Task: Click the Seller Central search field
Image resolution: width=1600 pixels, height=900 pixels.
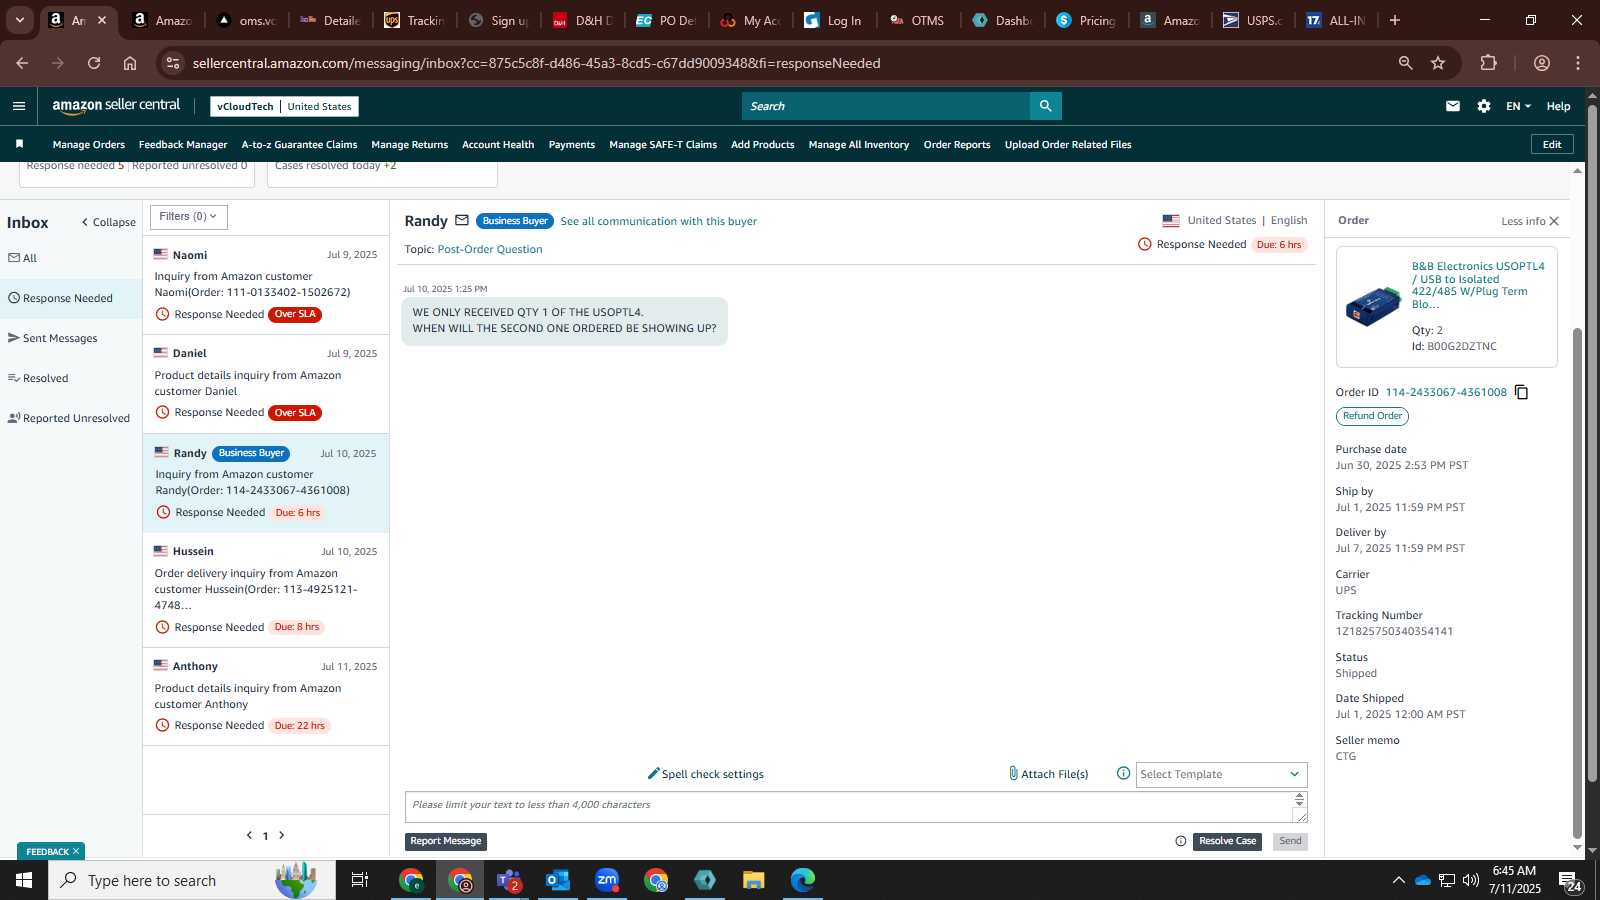Action: [886, 106]
